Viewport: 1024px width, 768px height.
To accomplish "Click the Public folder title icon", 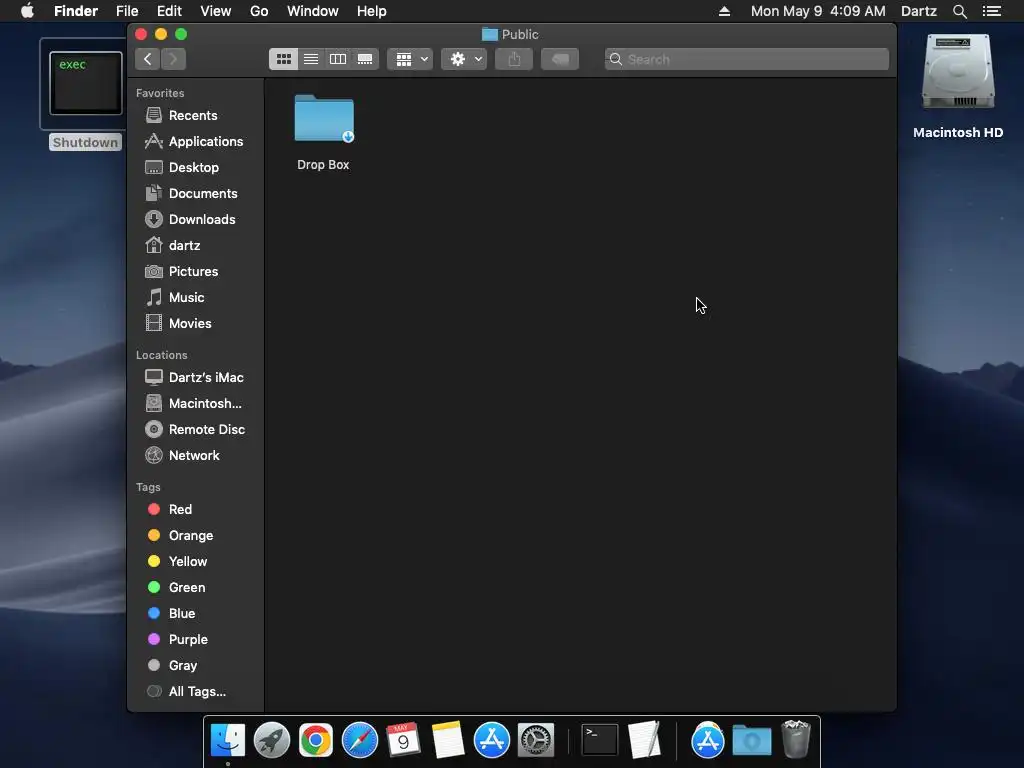I will pyautogui.click(x=489, y=34).
